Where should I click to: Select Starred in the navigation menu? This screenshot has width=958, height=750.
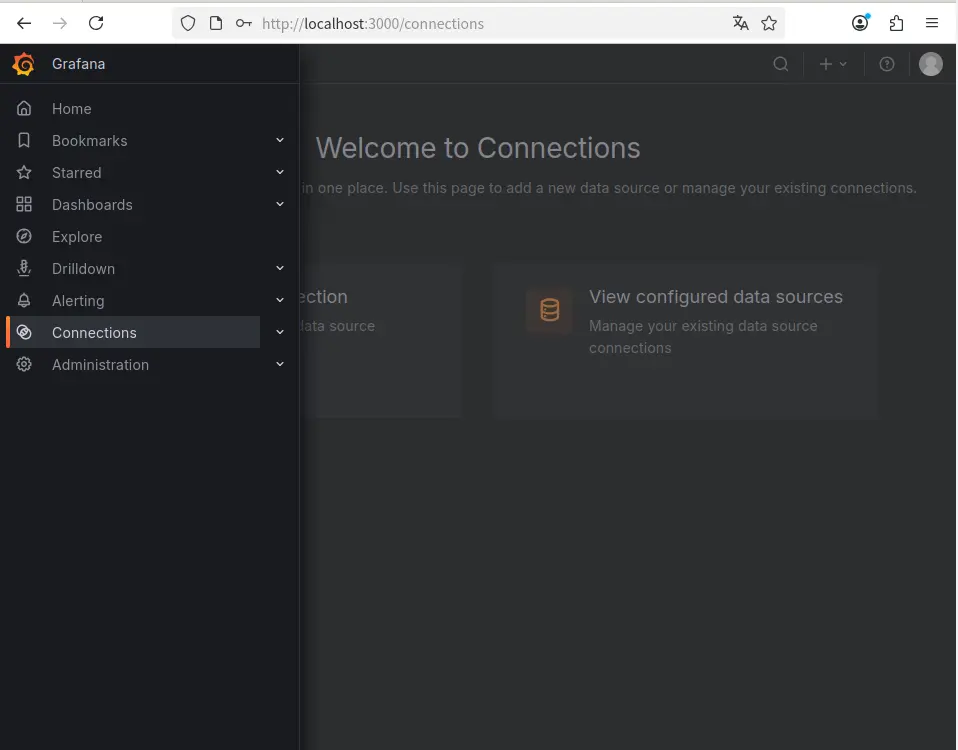[x=76, y=173]
